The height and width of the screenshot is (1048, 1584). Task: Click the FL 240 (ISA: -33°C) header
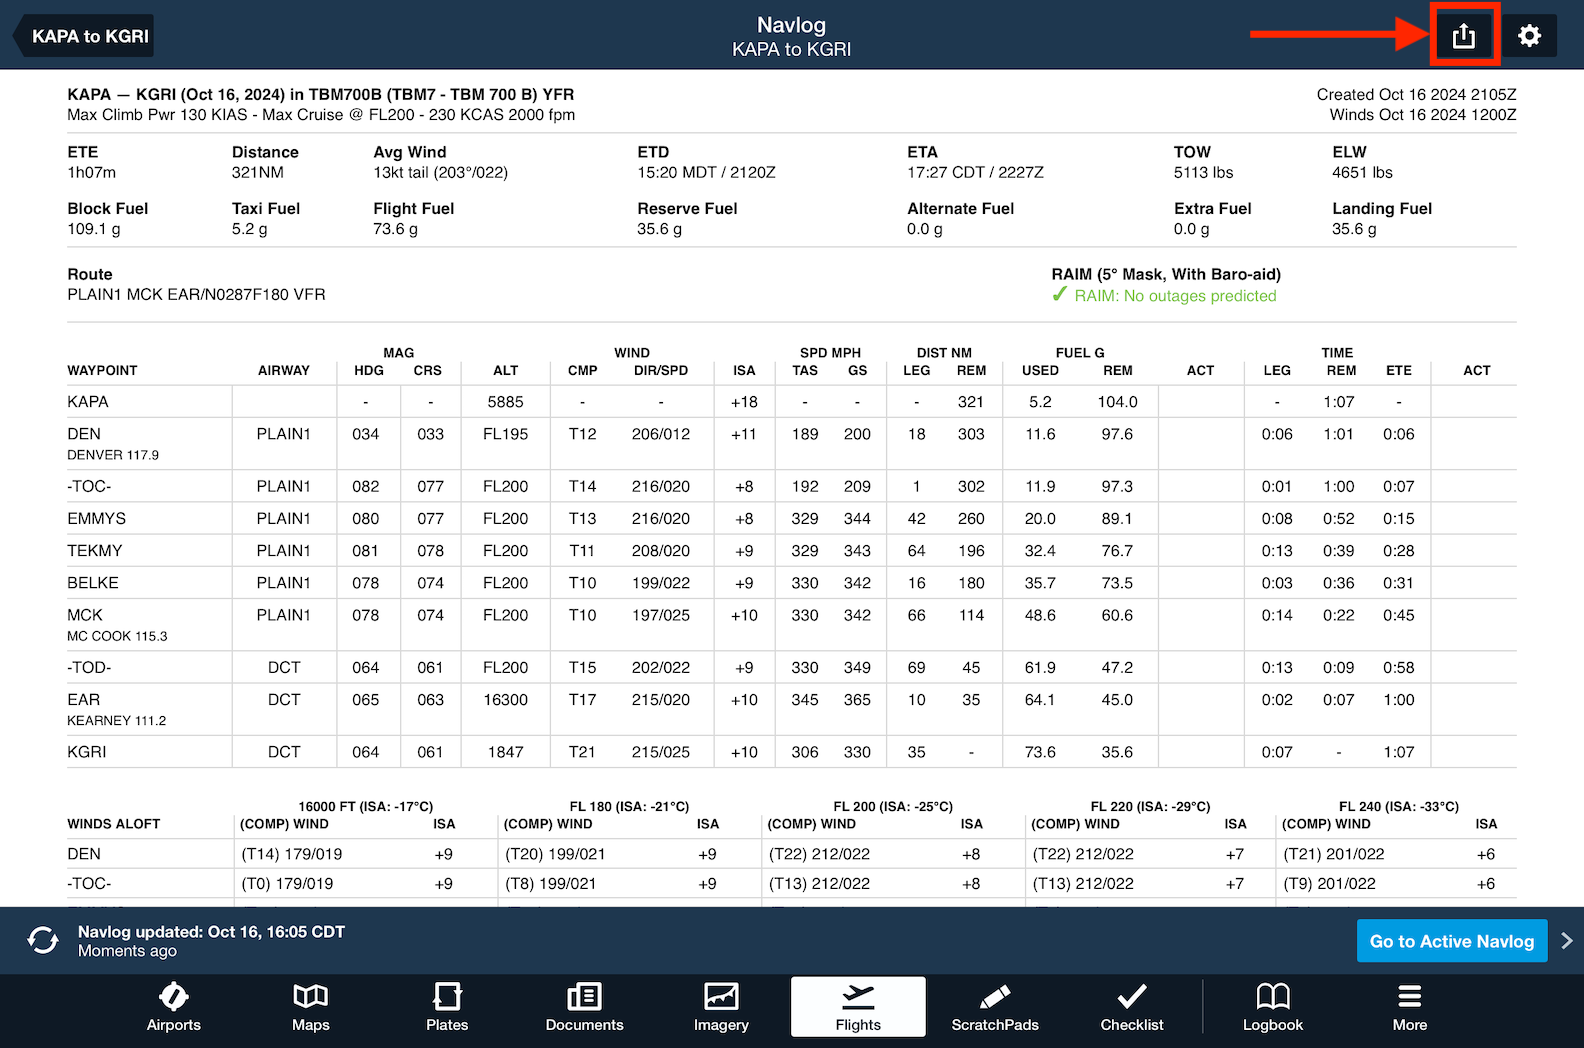tap(1399, 807)
